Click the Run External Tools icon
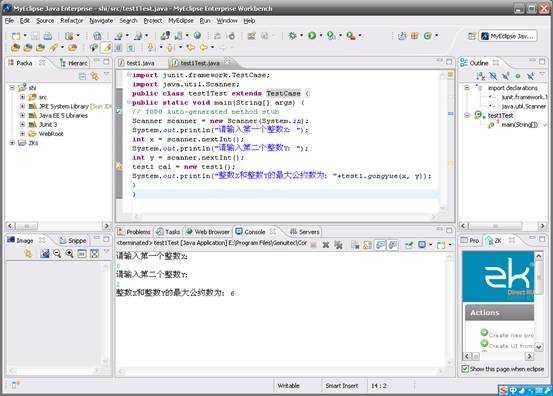 point(350,35)
